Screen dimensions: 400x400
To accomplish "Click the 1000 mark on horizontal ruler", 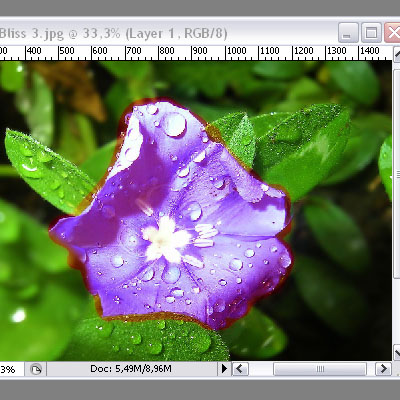I will pyautogui.click(x=236, y=51).
